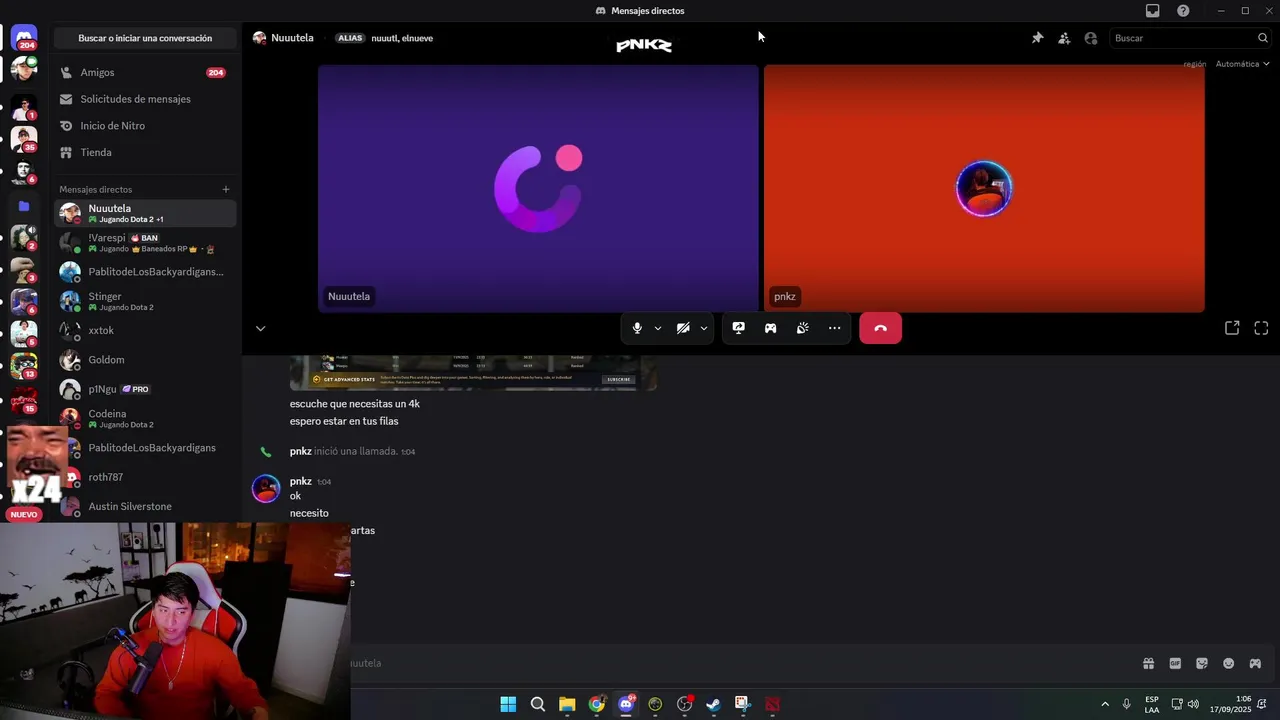Open PablitodeLosBackyardigans... group conversation below !Varespi
Image resolution: width=1280 pixels, height=720 pixels.
145,272
